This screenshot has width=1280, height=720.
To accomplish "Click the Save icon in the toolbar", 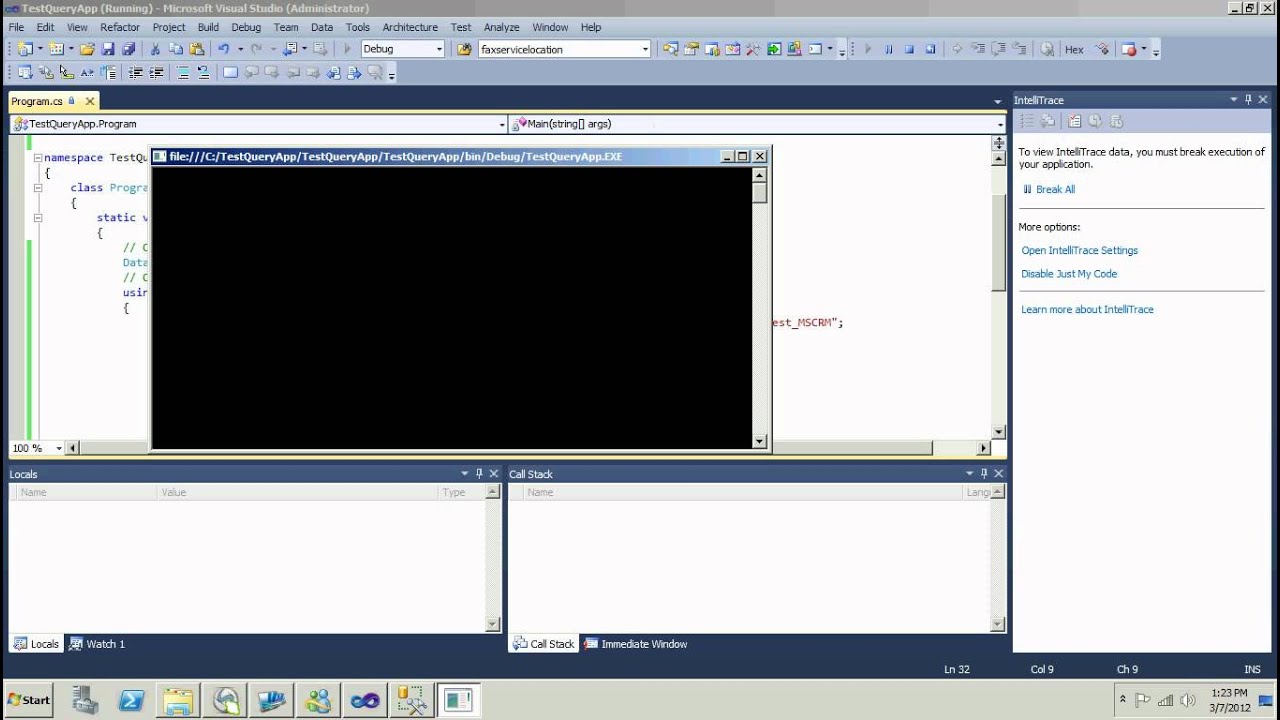I will coord(108,49).
